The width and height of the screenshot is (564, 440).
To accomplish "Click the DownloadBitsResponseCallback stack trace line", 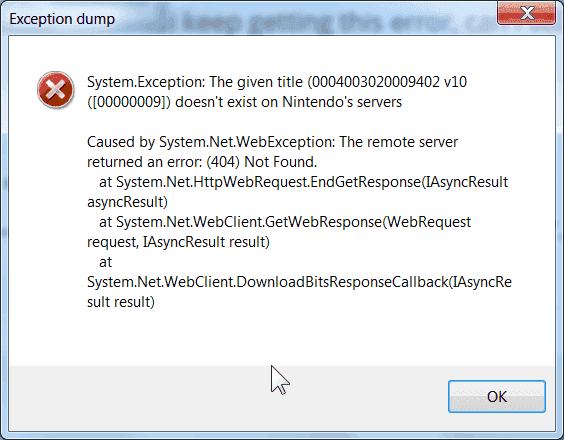I will coord(299,282).
